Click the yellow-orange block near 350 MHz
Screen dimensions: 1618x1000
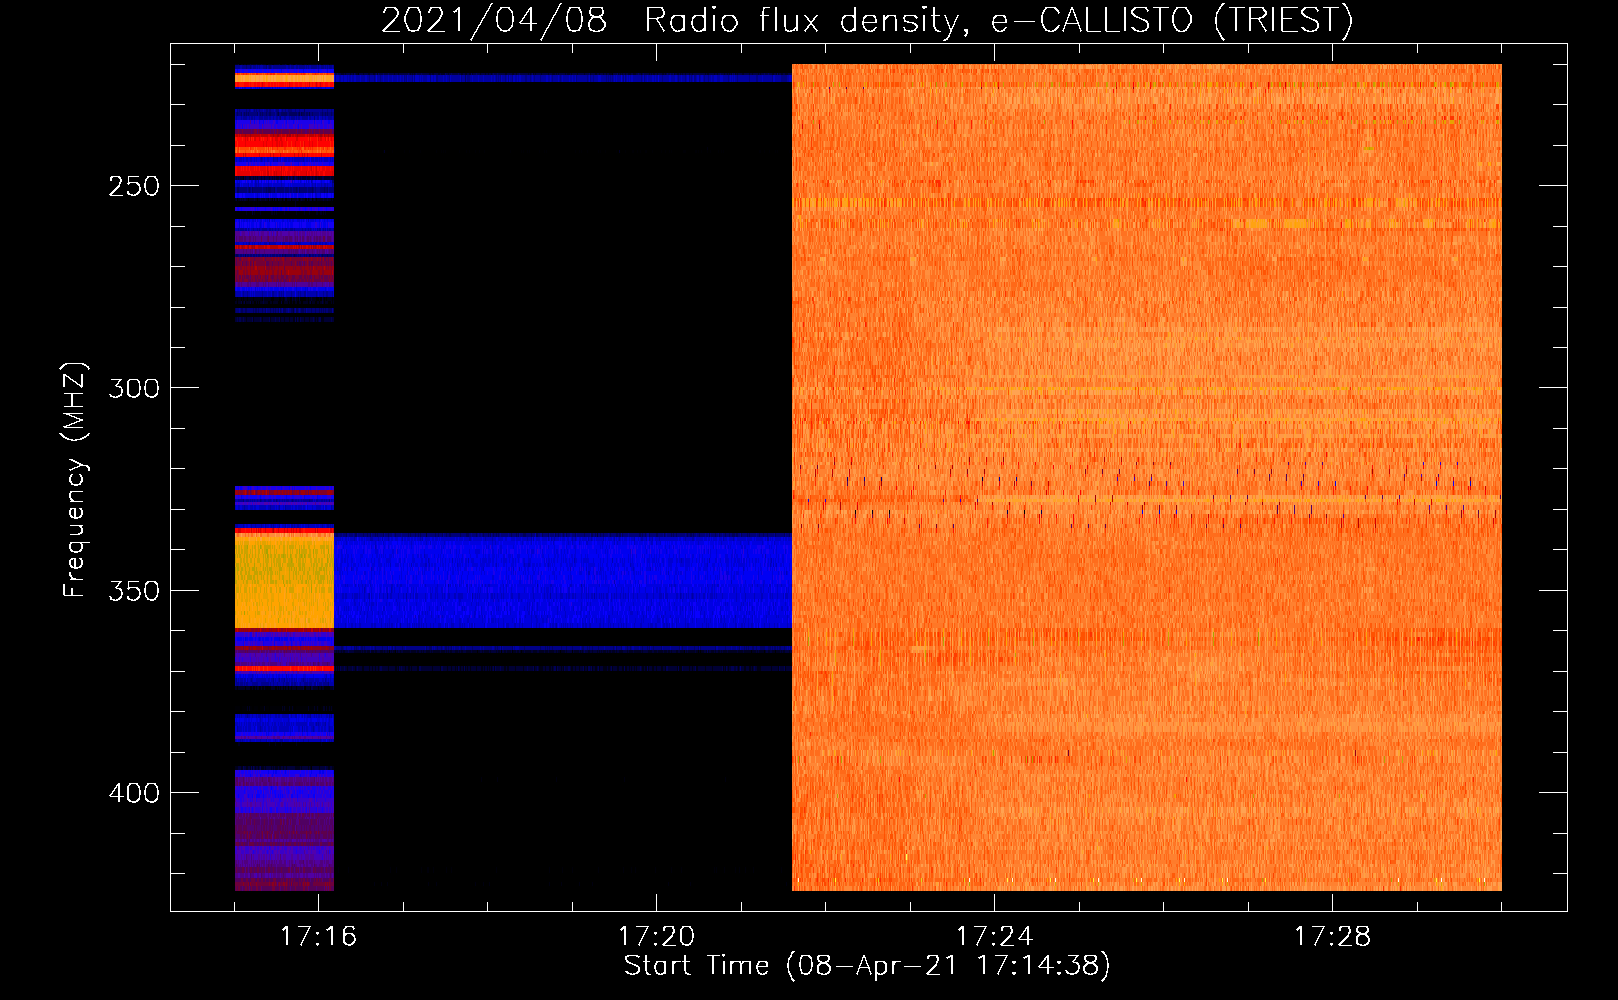point(284,582)
